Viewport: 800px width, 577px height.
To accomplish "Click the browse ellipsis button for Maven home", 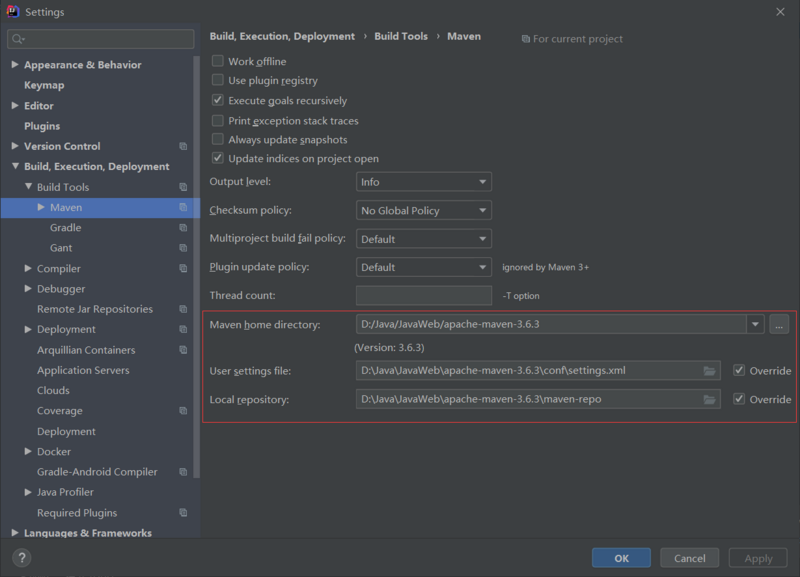I will click(780, 324).
